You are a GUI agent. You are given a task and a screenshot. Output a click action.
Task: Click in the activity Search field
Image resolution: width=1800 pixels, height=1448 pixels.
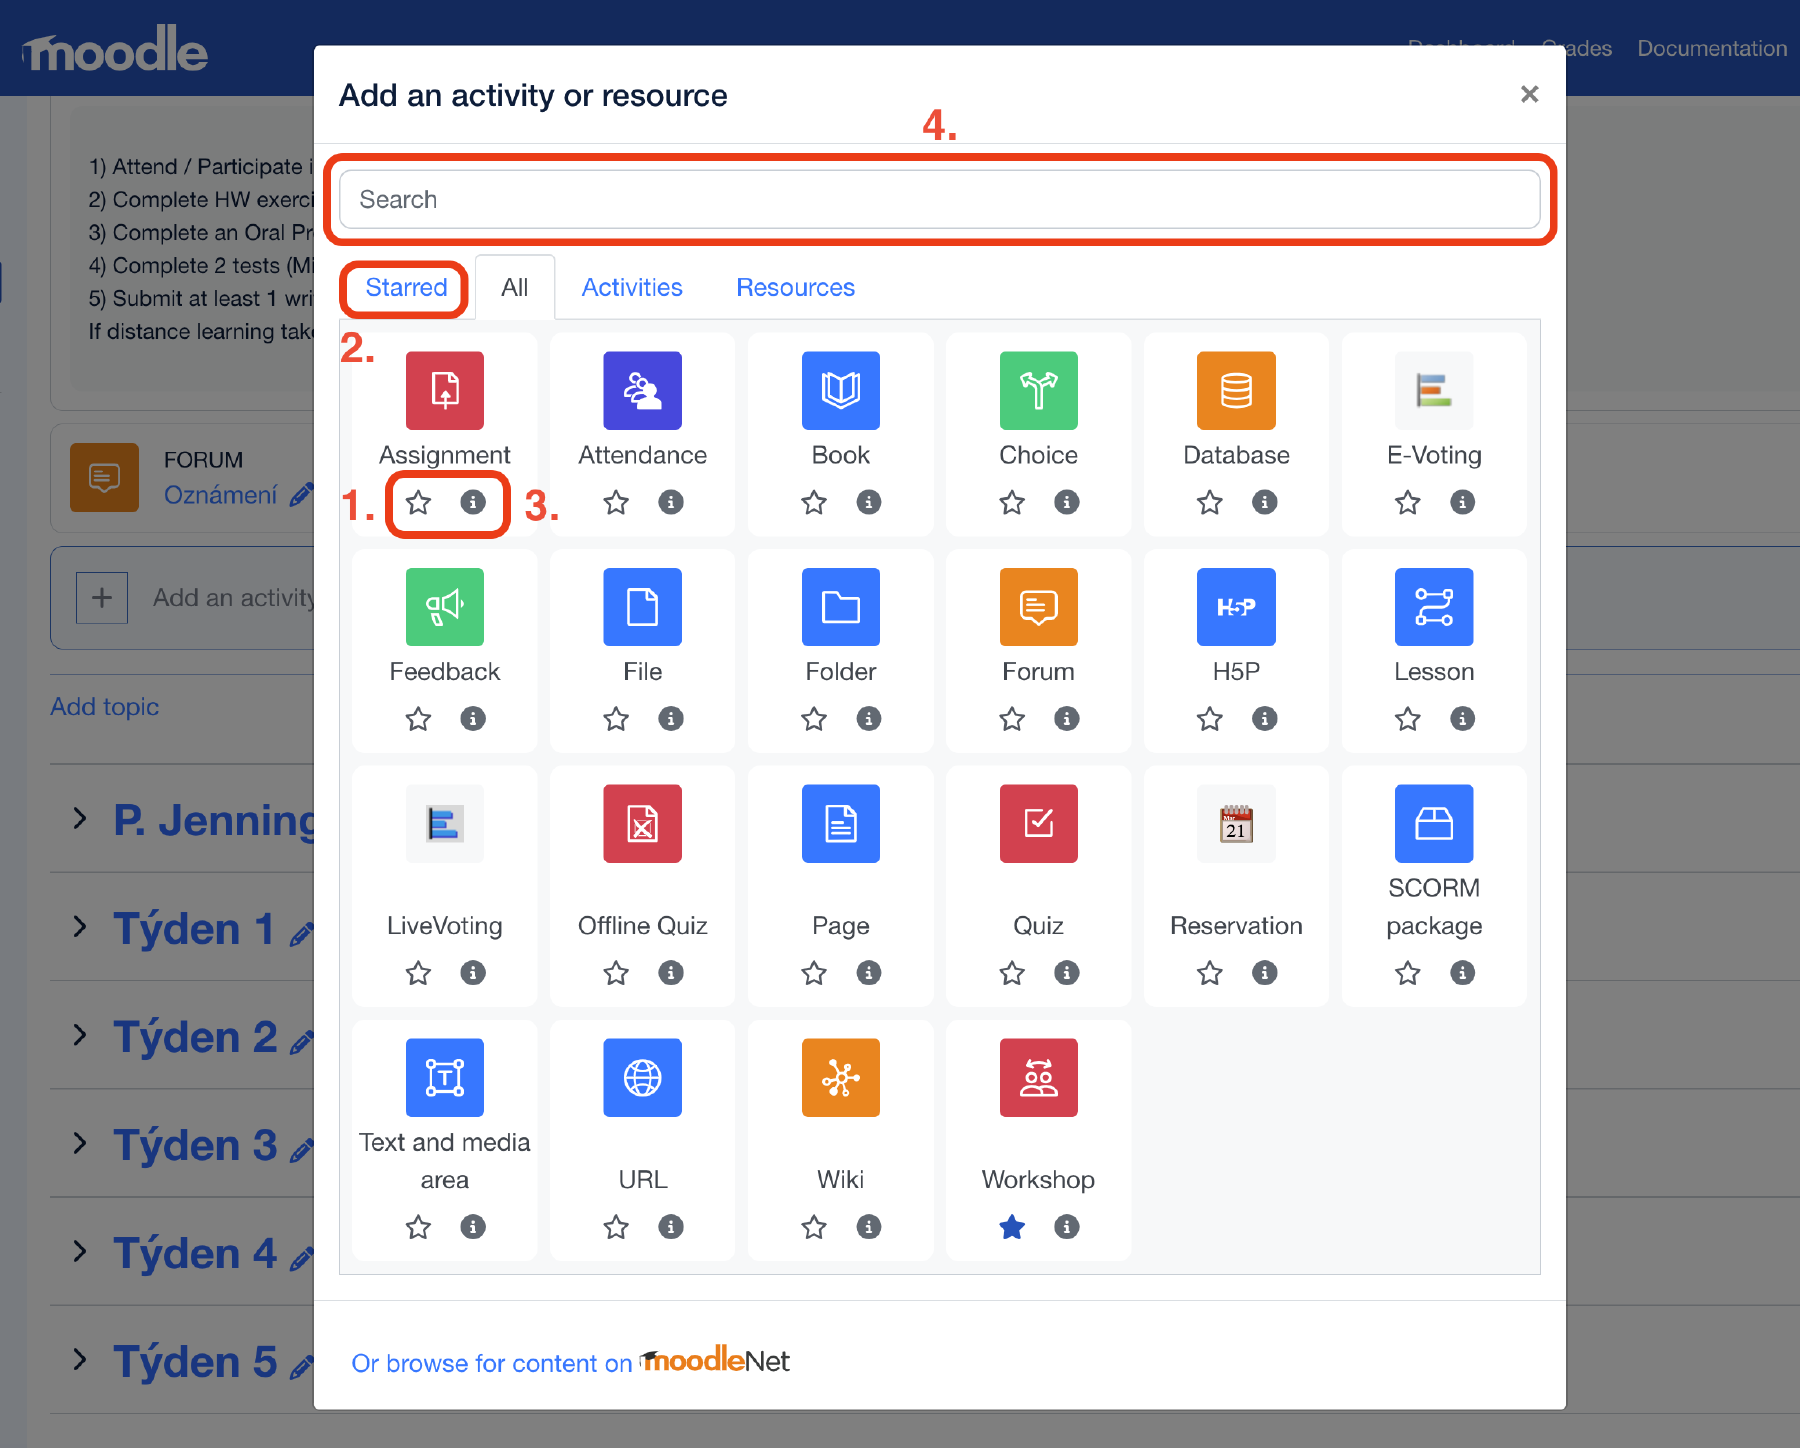click(939, 200)
